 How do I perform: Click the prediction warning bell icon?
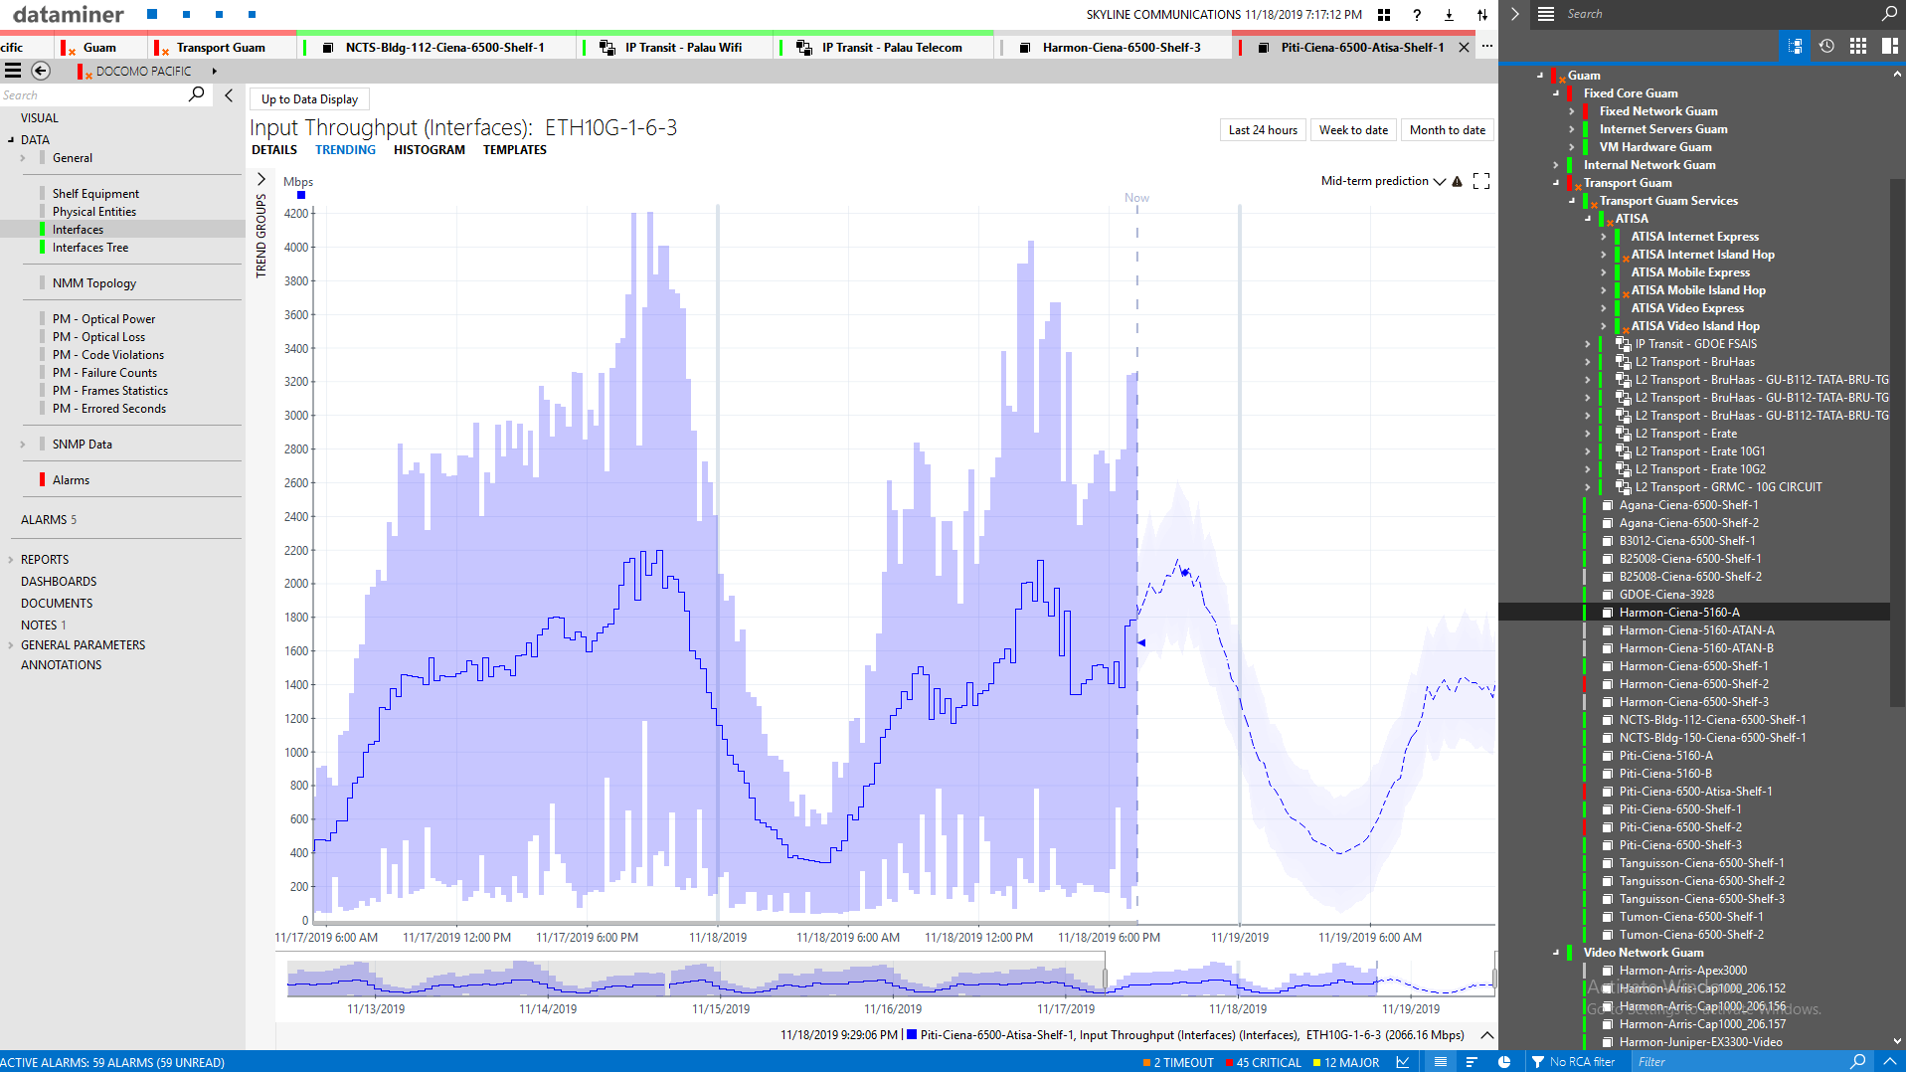pyautogui.click(x=1457, y=181)
